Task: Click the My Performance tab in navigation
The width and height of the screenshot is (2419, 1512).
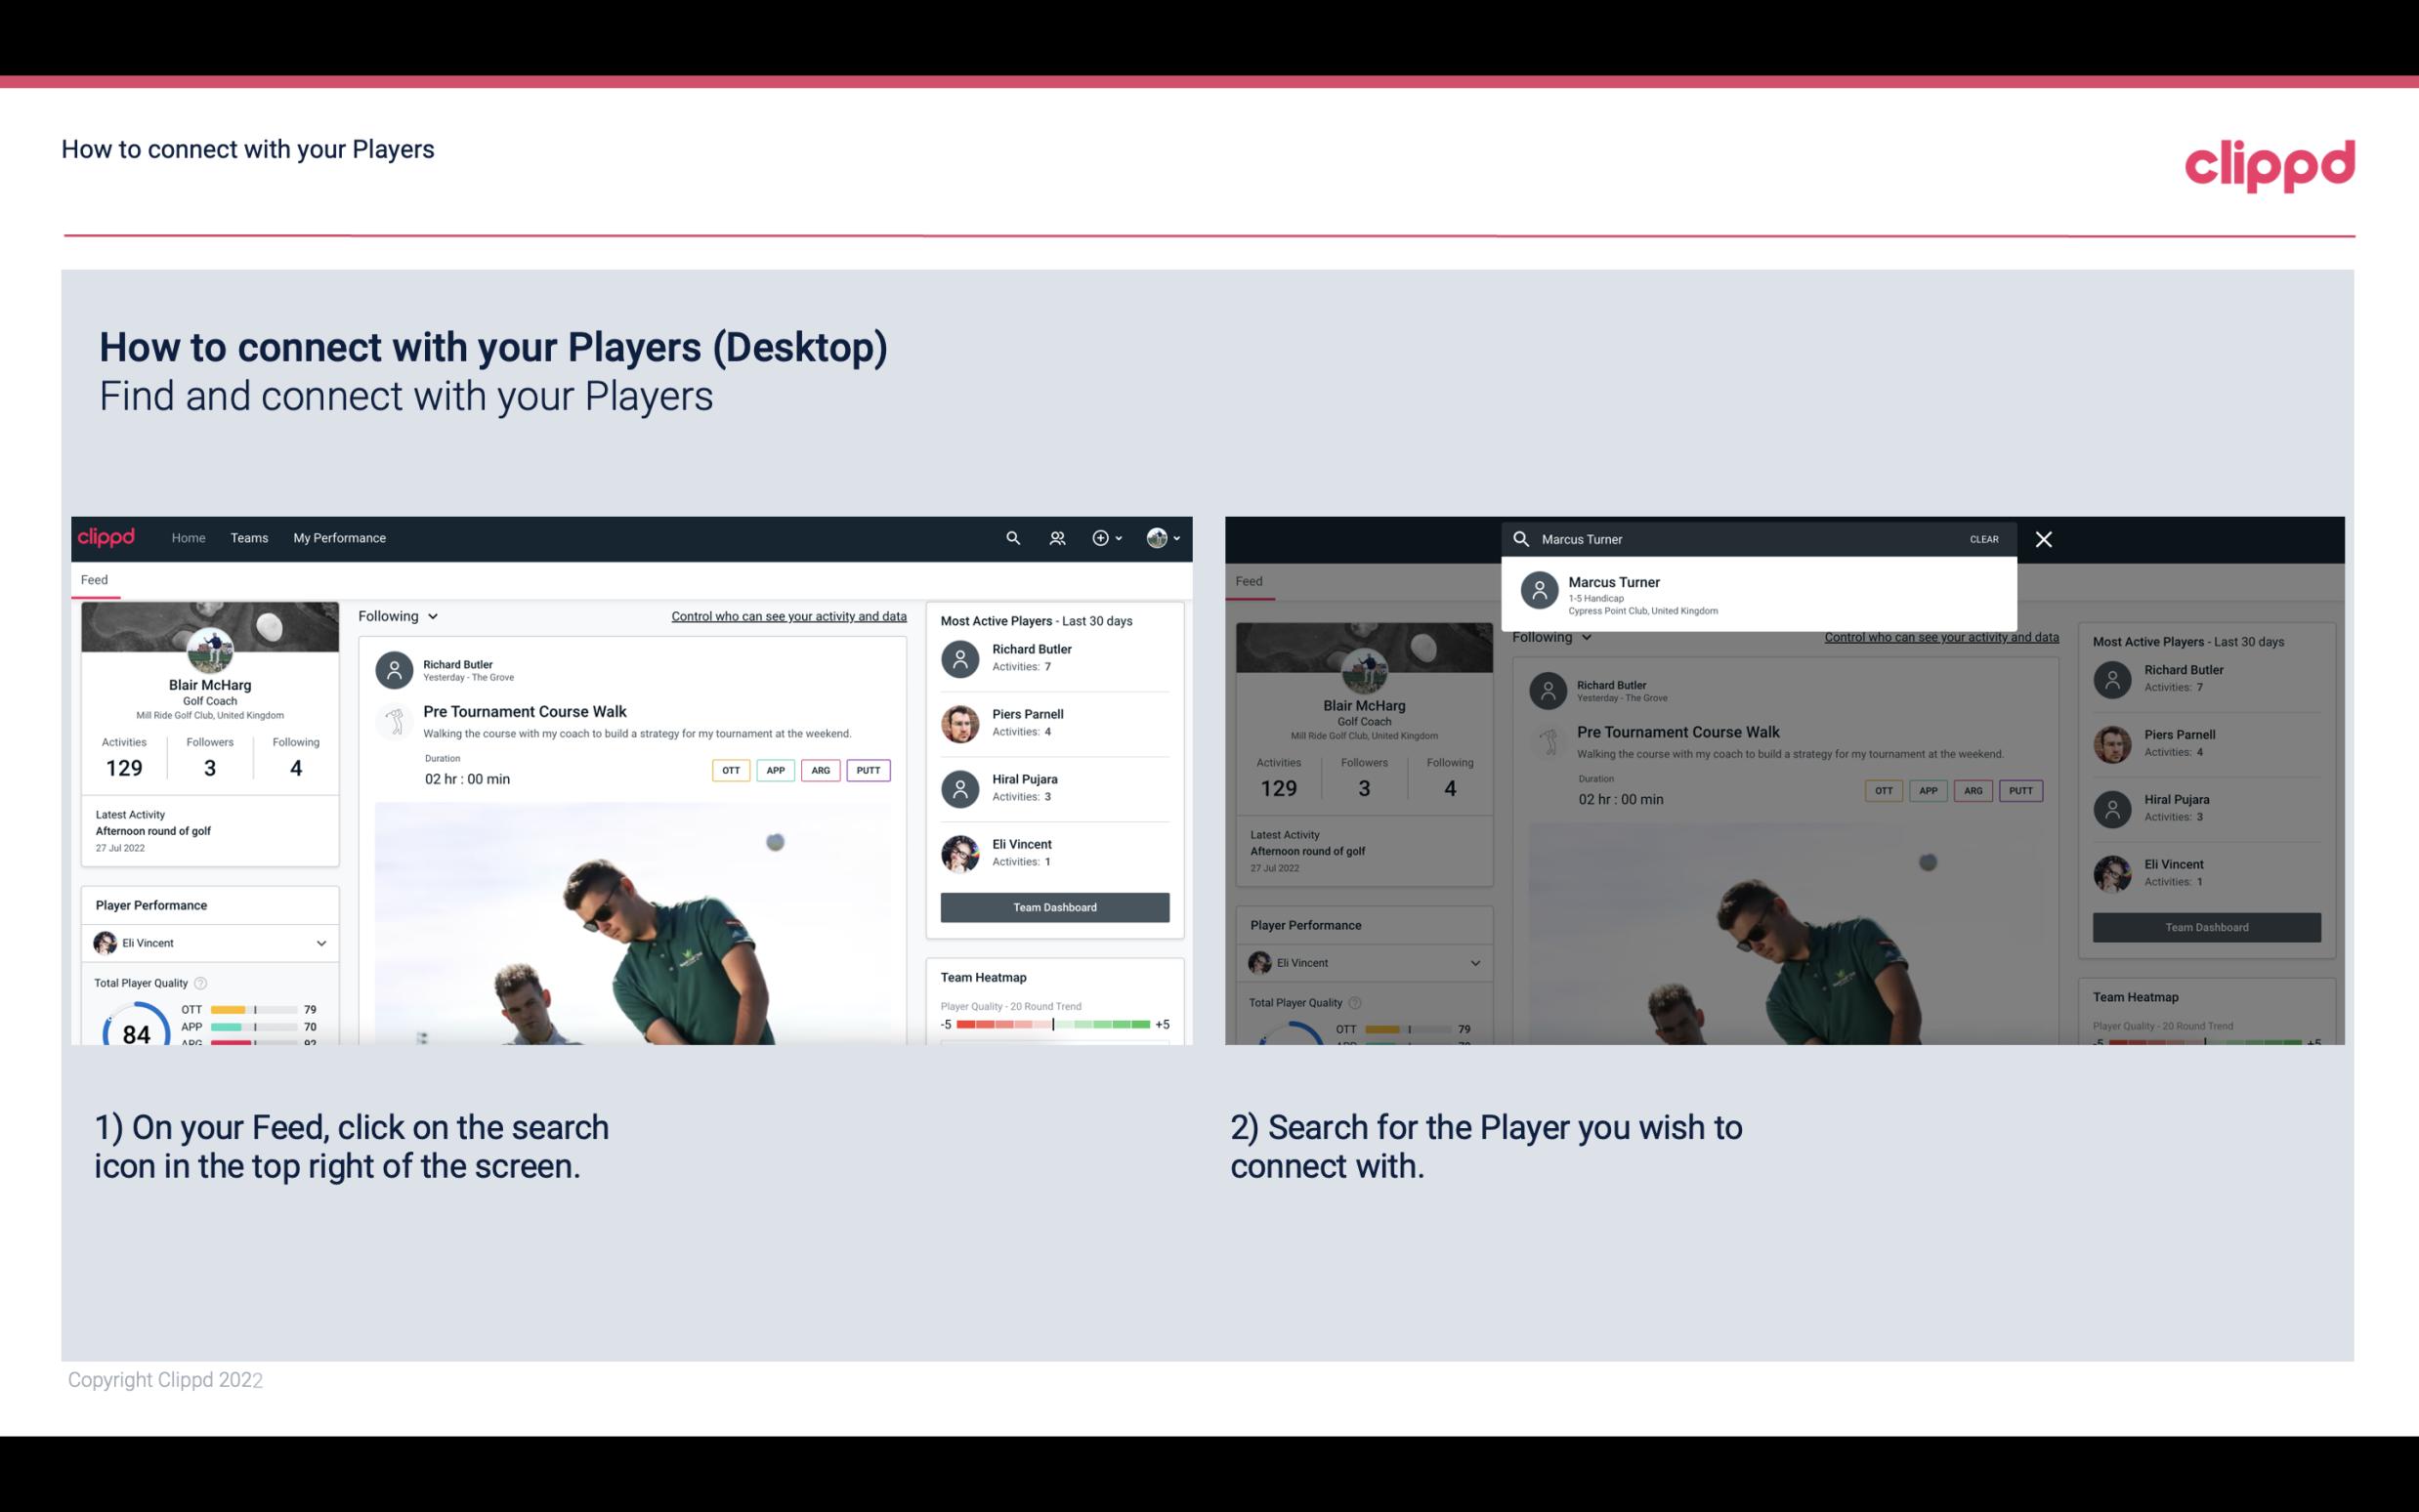Action: click(x=340, y=536)
